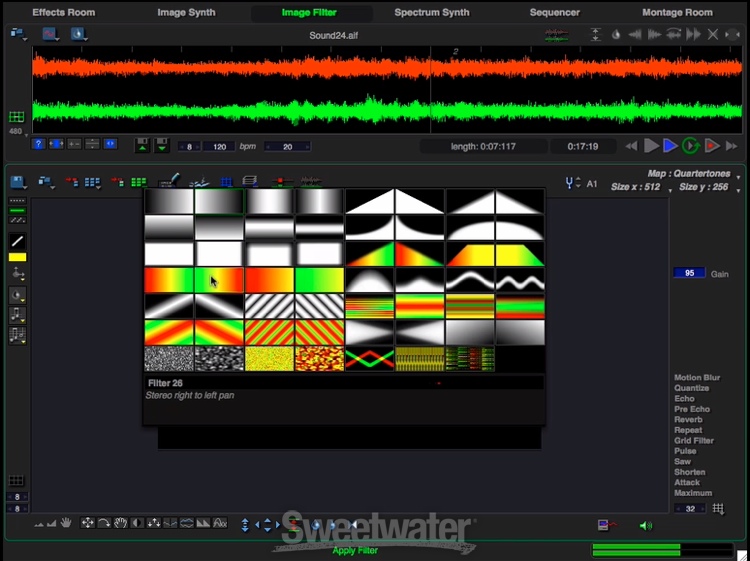Image resolution: width=750 pixels, height=561 pixels.
Task: Open the Map Quartertones dropdown
Action: [x=692, y=174]
